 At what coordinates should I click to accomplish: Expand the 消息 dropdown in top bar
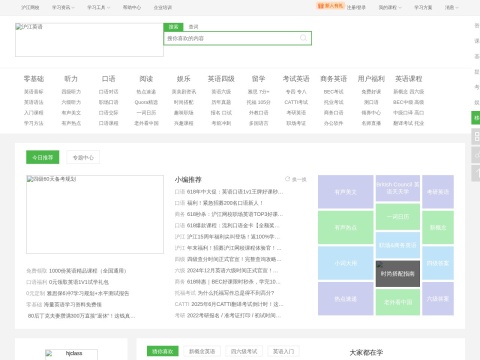452,7
